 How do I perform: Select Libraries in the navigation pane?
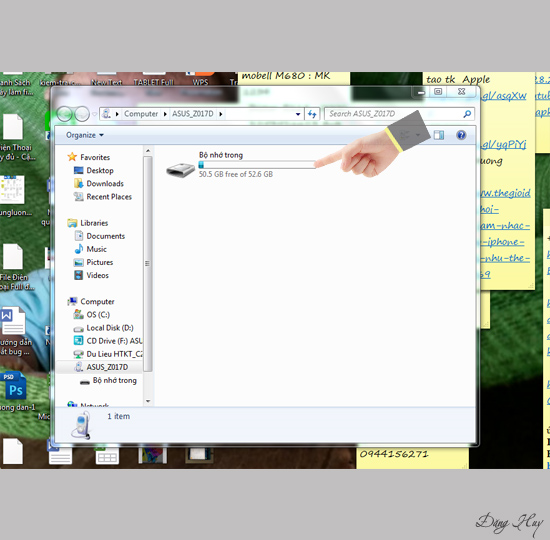(94, 223)
